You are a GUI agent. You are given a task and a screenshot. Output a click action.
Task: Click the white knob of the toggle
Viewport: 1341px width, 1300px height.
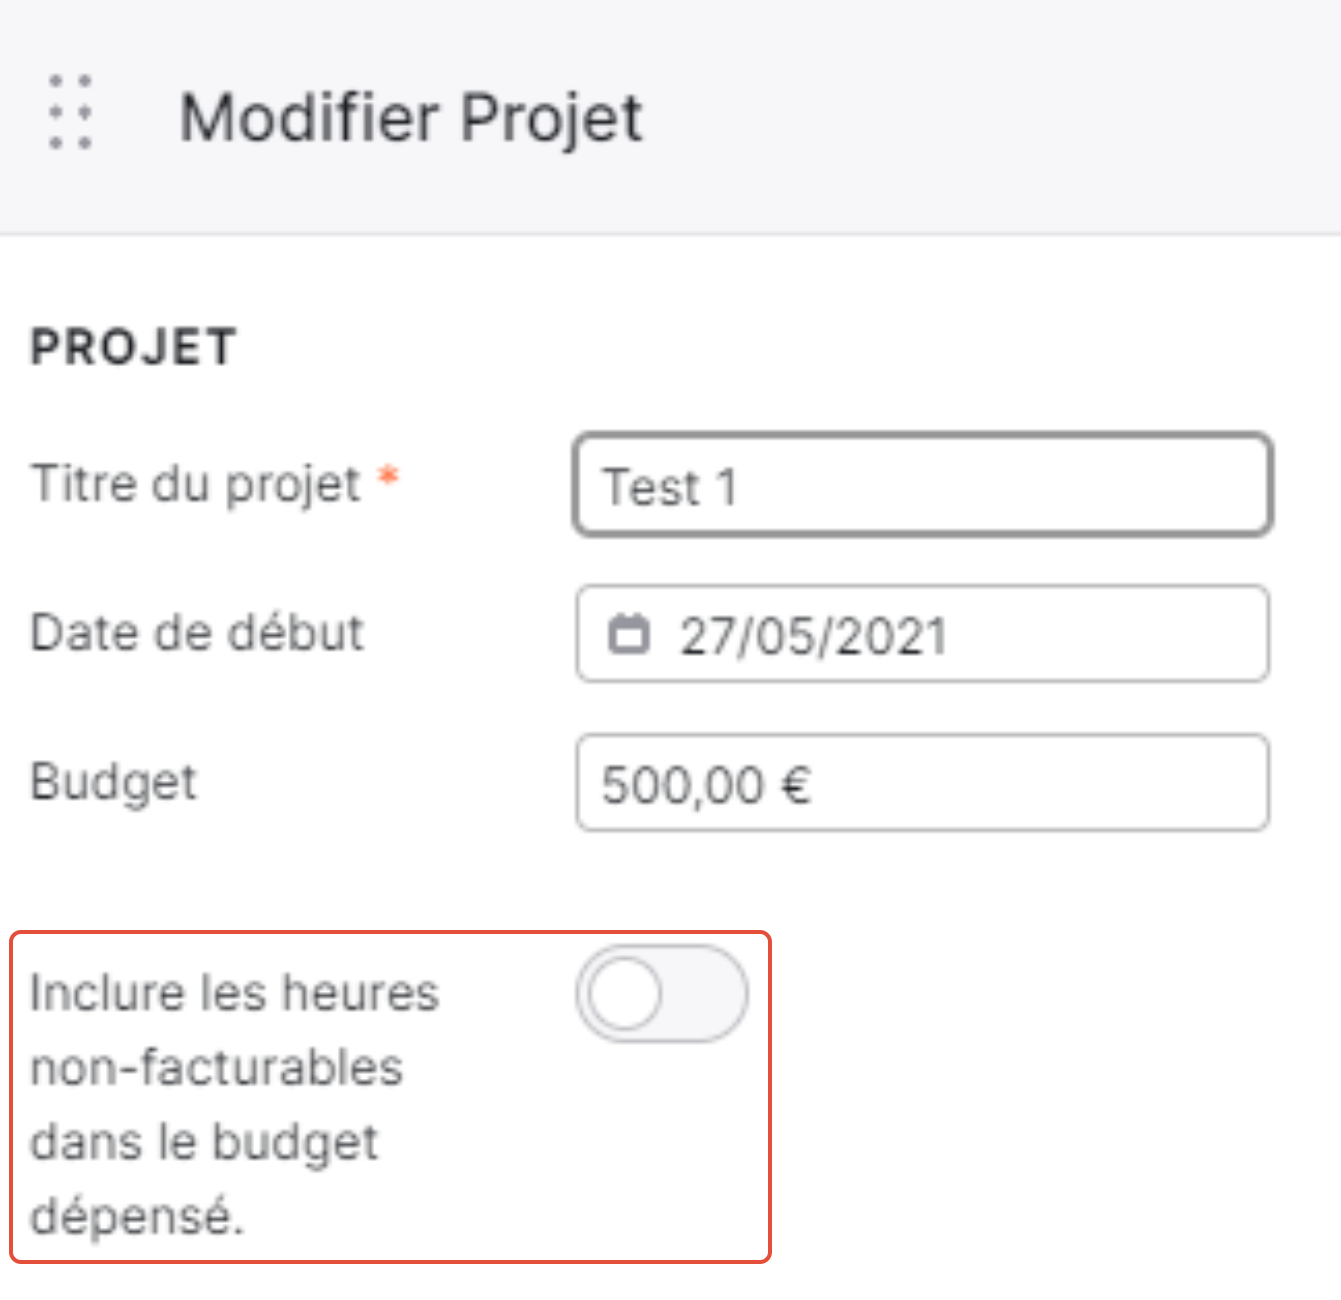624,994
